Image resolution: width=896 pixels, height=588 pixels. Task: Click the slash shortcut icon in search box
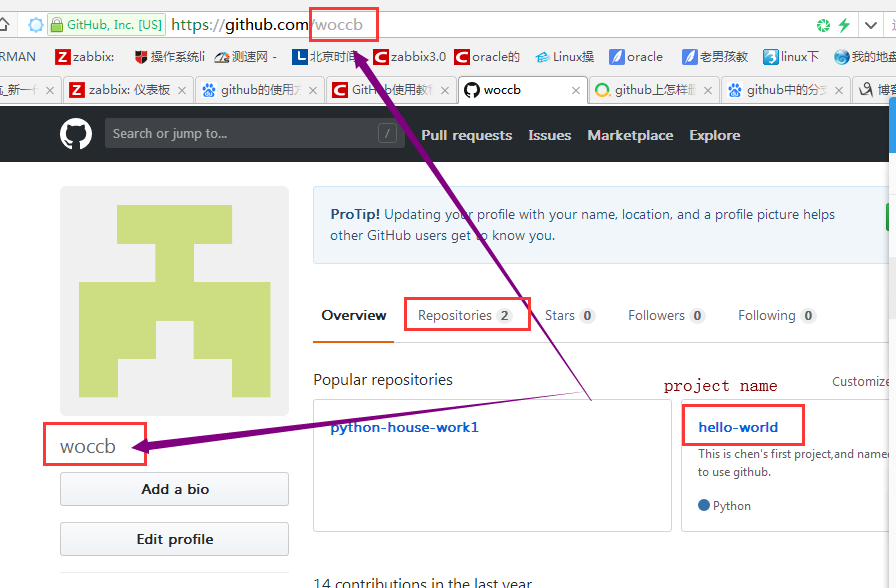pyautogui.click(x=387, y=134)
